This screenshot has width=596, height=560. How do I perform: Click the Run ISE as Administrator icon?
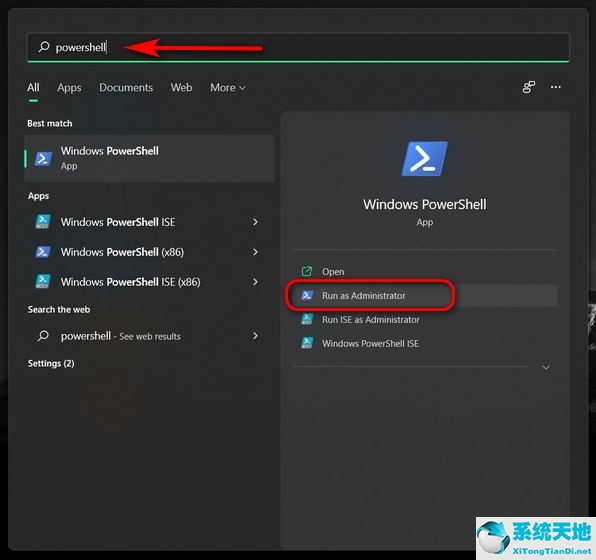coord(307,319)
